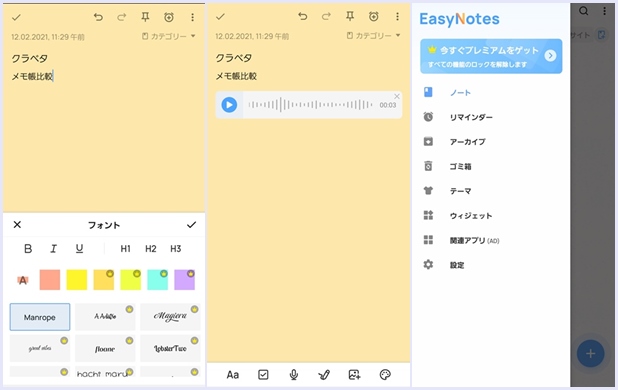Toggle italic text formatting
The width and height of the screenshot is (618, 390).
54,249
